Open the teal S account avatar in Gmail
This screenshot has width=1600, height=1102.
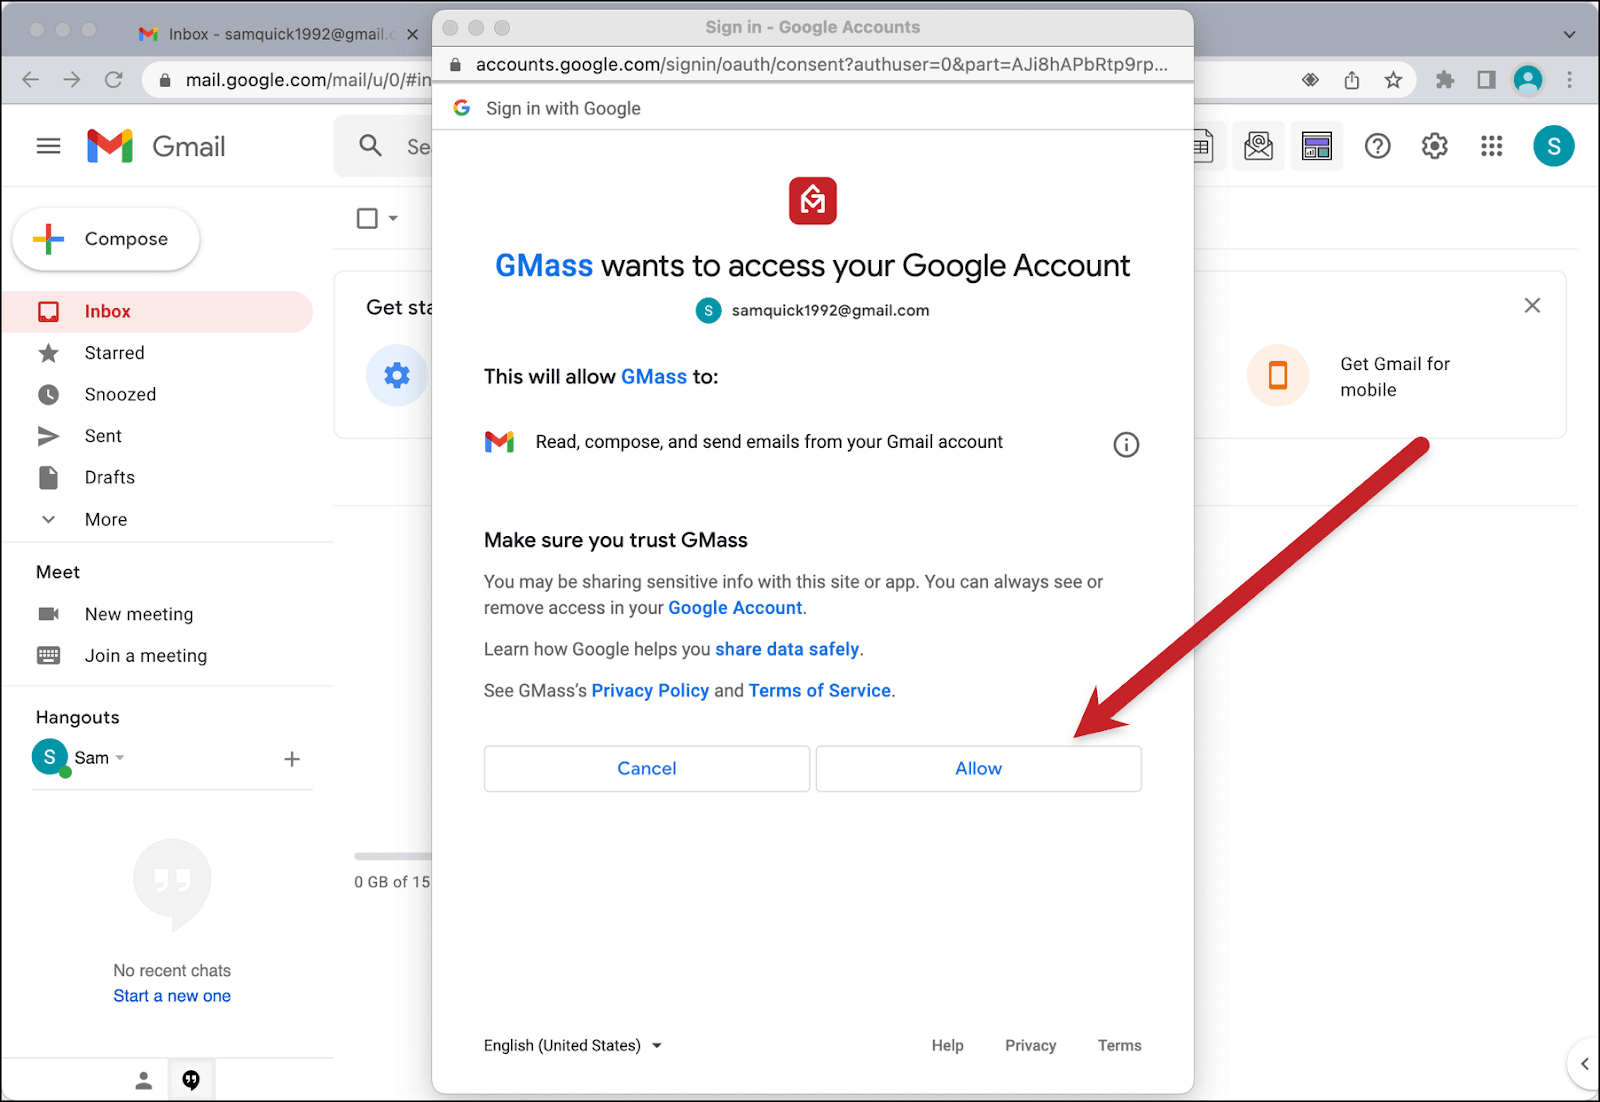(1553, 146)
